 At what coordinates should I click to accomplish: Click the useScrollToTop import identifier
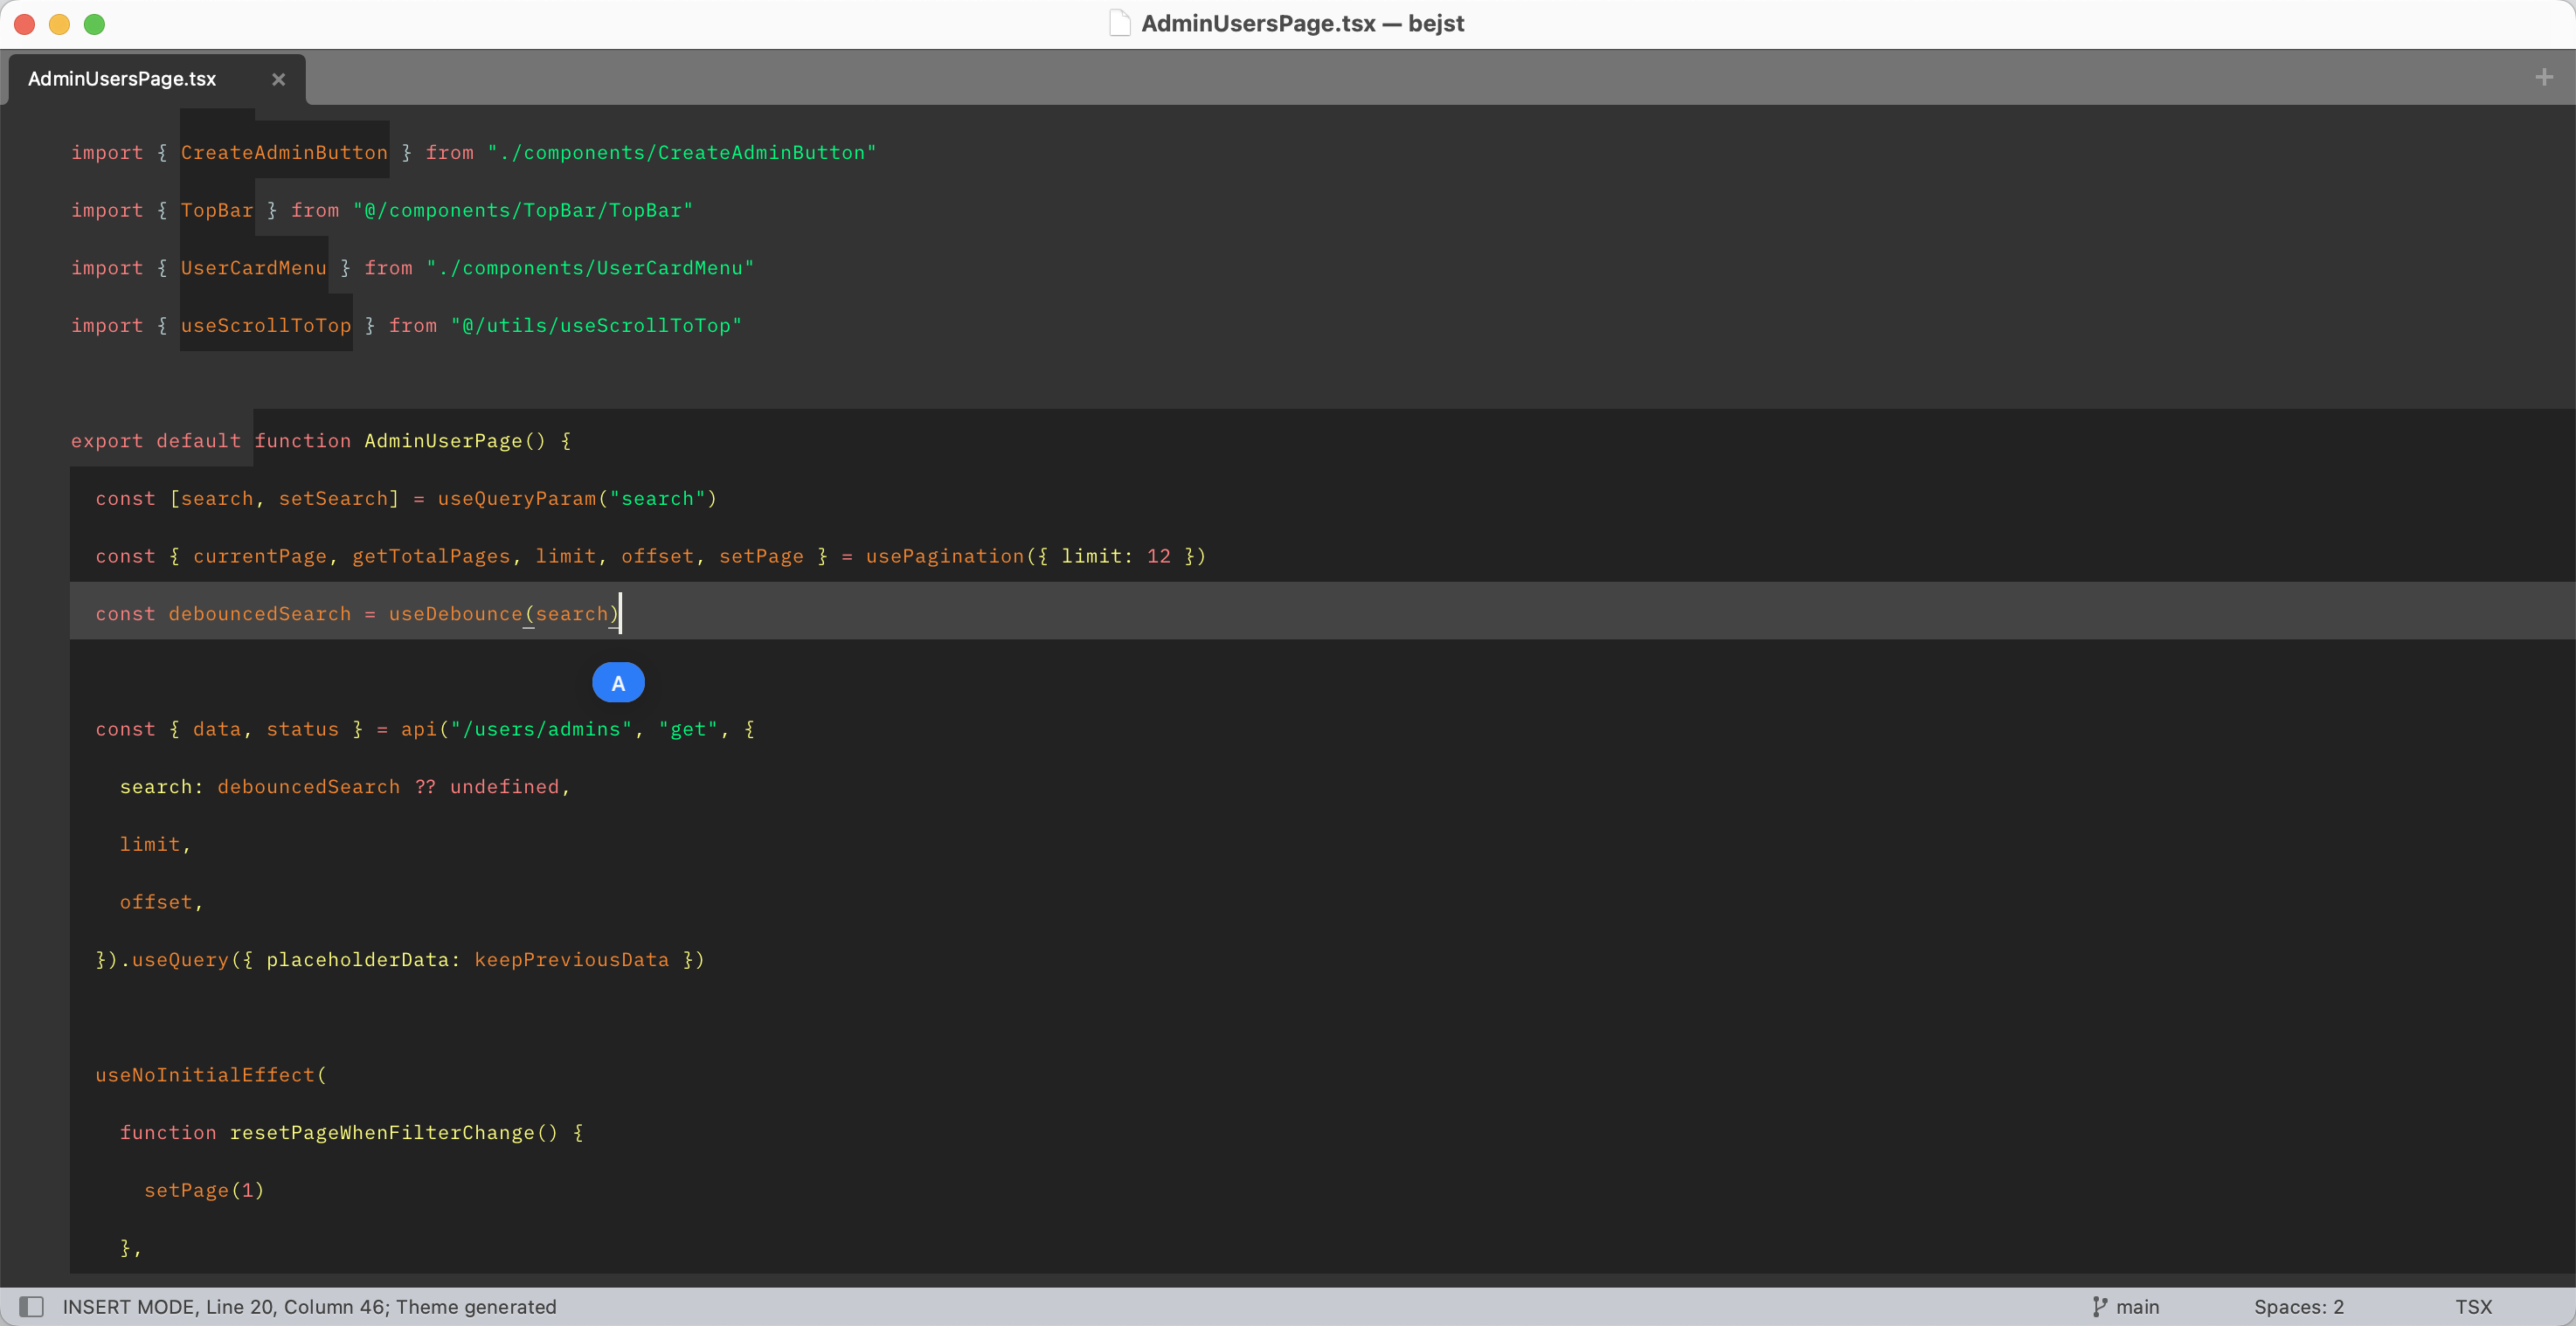tap(266, 325)
